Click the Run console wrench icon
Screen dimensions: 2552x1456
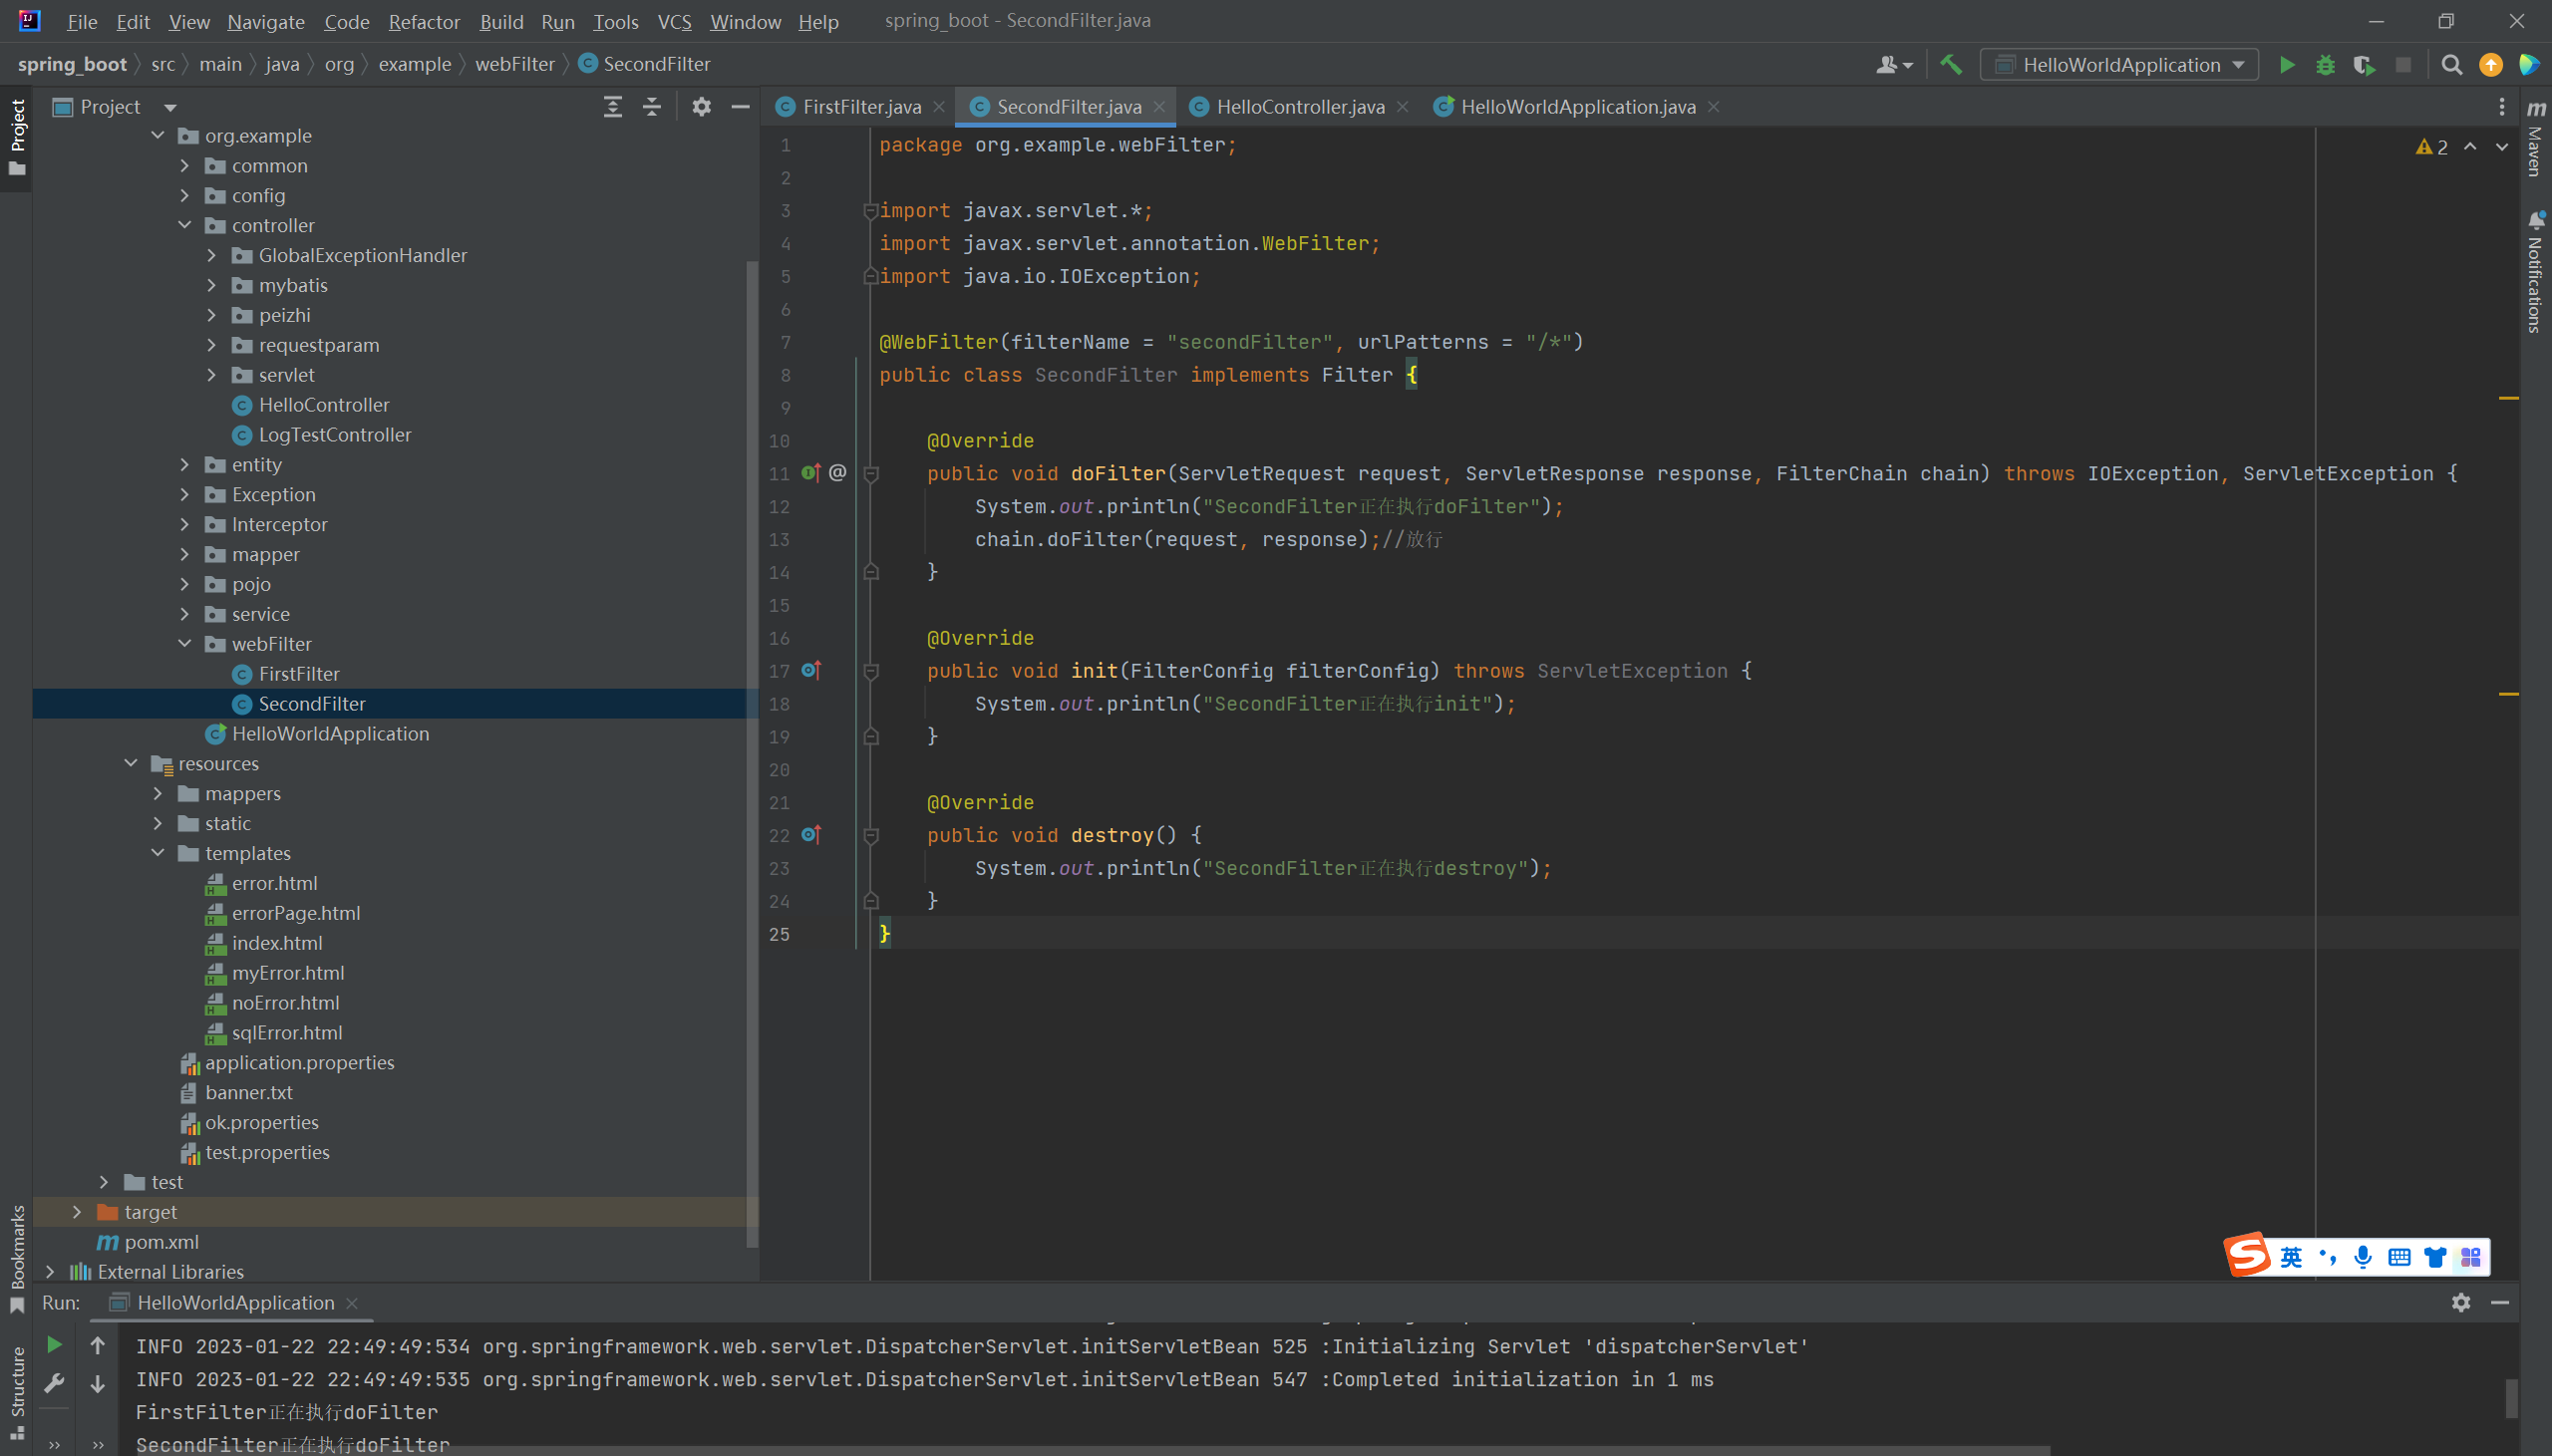pos(55,1383)
